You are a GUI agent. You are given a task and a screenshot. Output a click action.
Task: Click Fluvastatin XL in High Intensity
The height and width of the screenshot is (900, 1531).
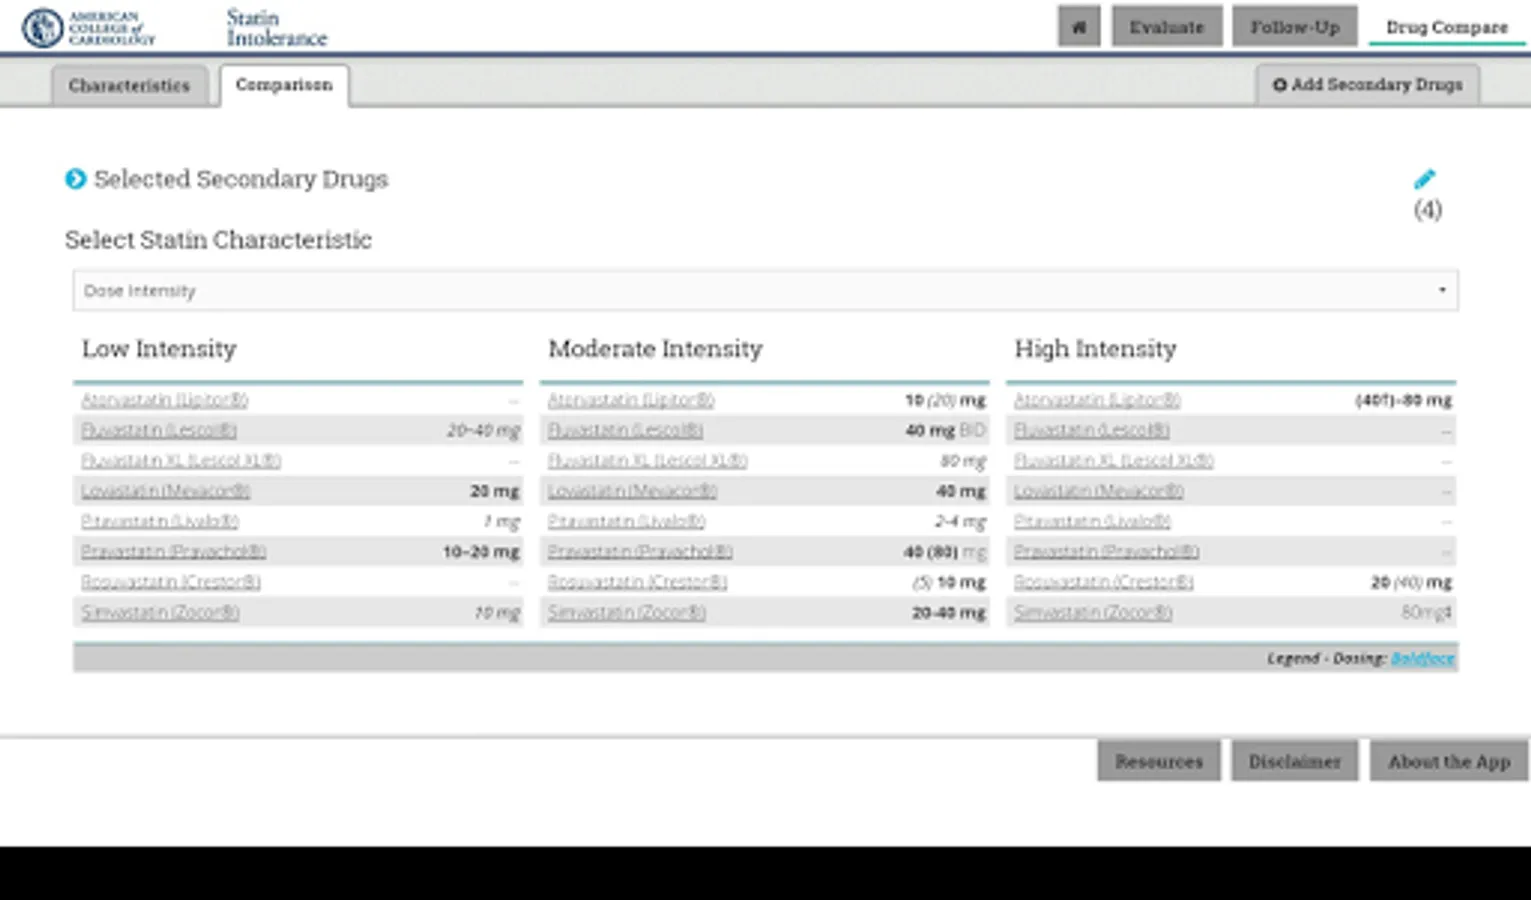coord(1114,461)
